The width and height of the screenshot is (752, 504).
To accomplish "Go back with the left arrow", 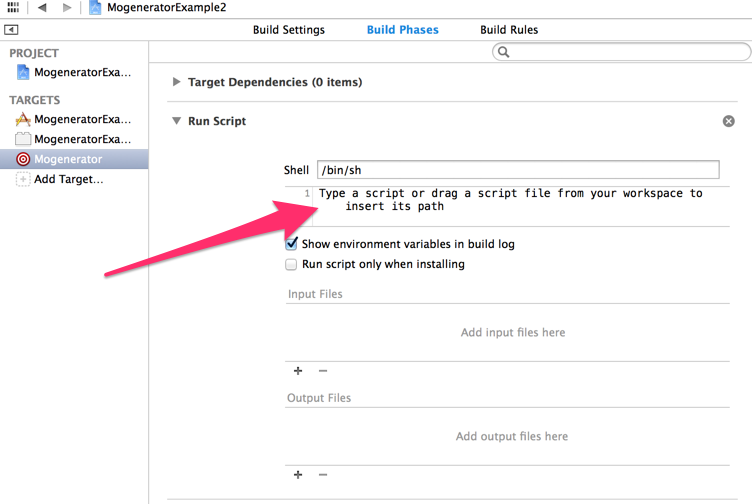I will click(42, 7).
